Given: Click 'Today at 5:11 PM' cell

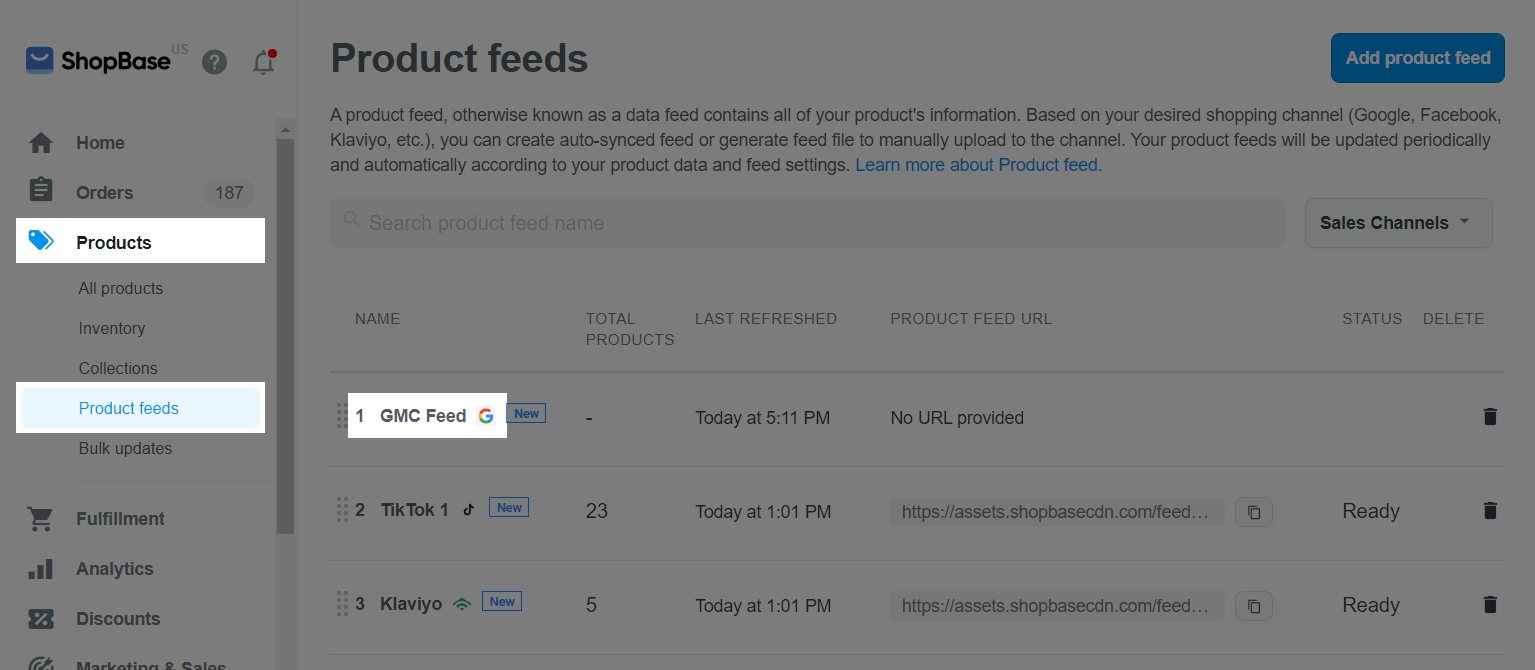Looking at the screenshot, I should (x=762, y=418).
